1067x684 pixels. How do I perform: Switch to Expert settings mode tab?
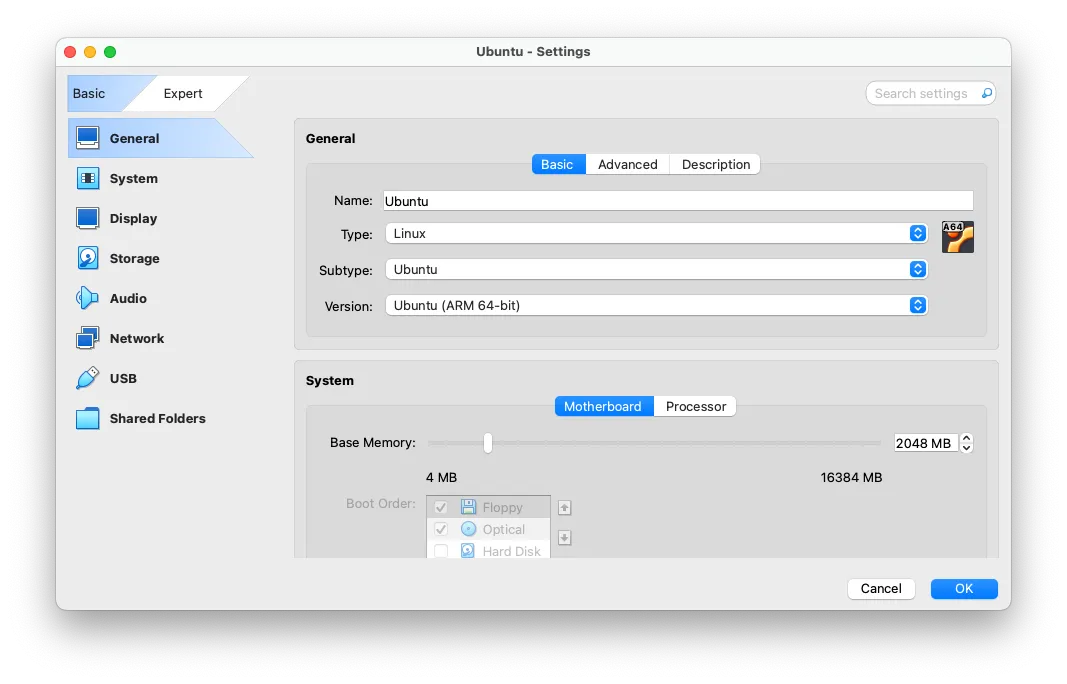pyautogui.click(x=183, y=93)
